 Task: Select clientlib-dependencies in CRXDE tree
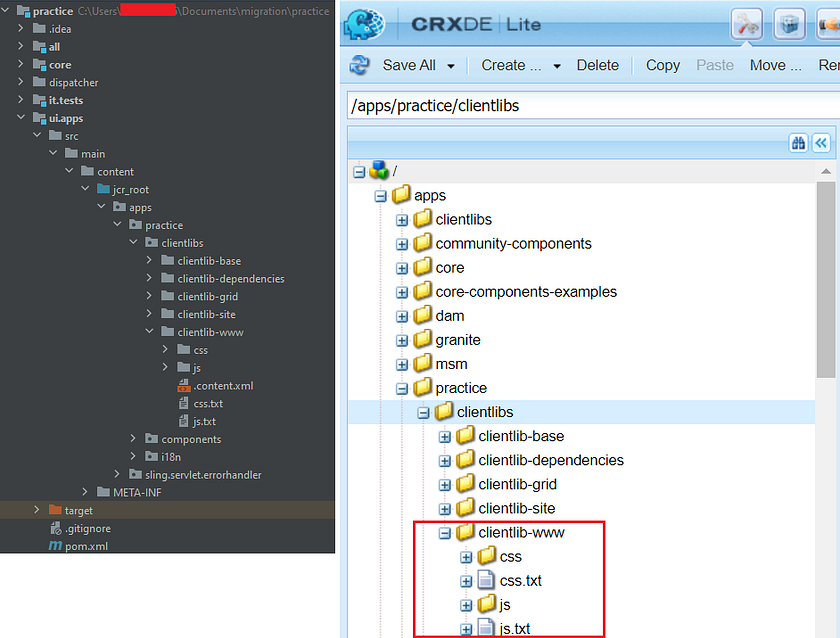point(551,460)
